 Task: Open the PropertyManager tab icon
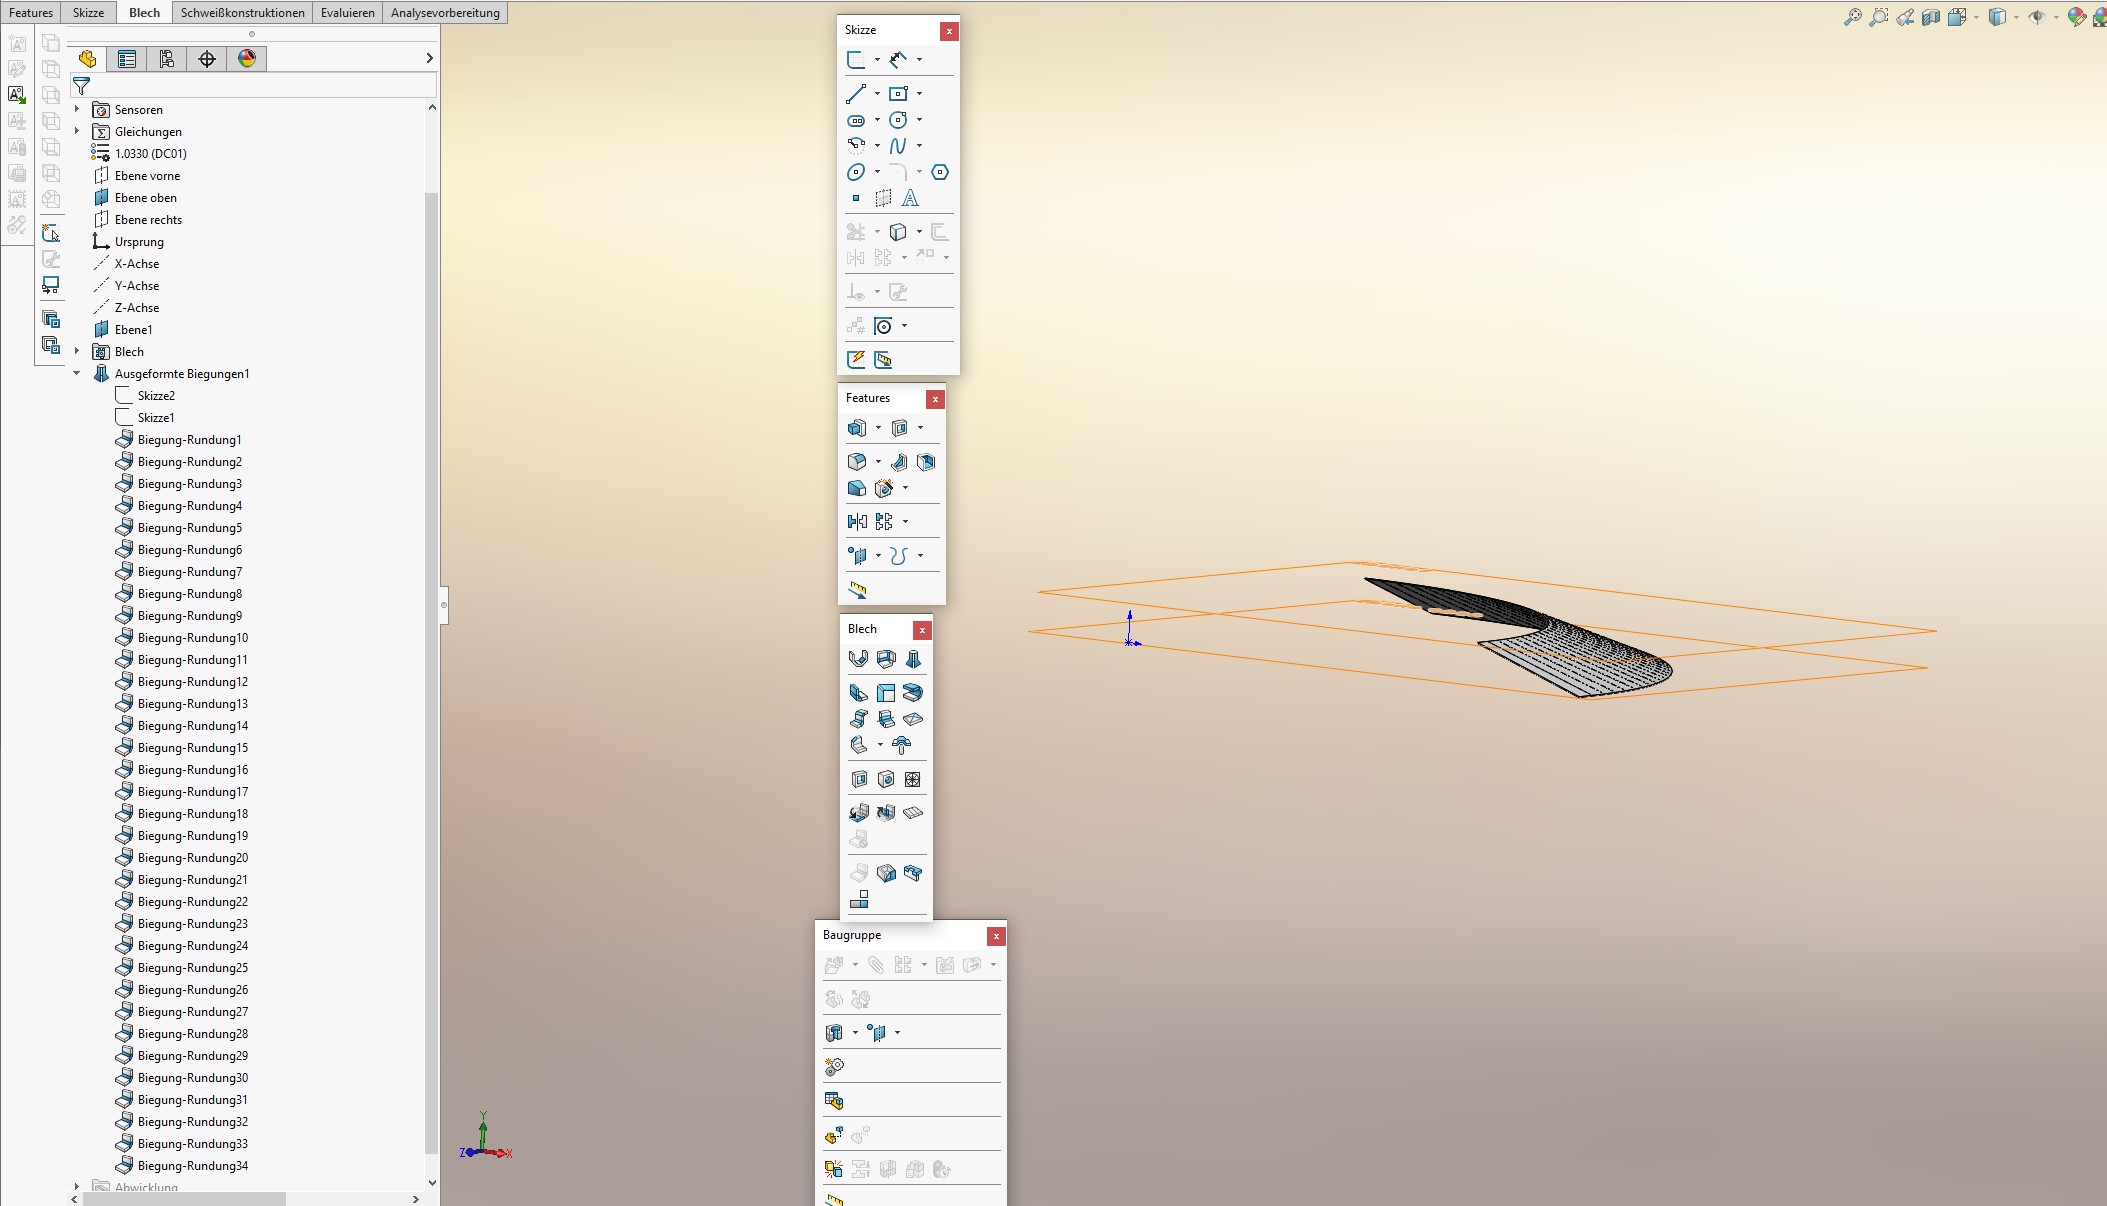pyautogui.click(x=127, y=59)
